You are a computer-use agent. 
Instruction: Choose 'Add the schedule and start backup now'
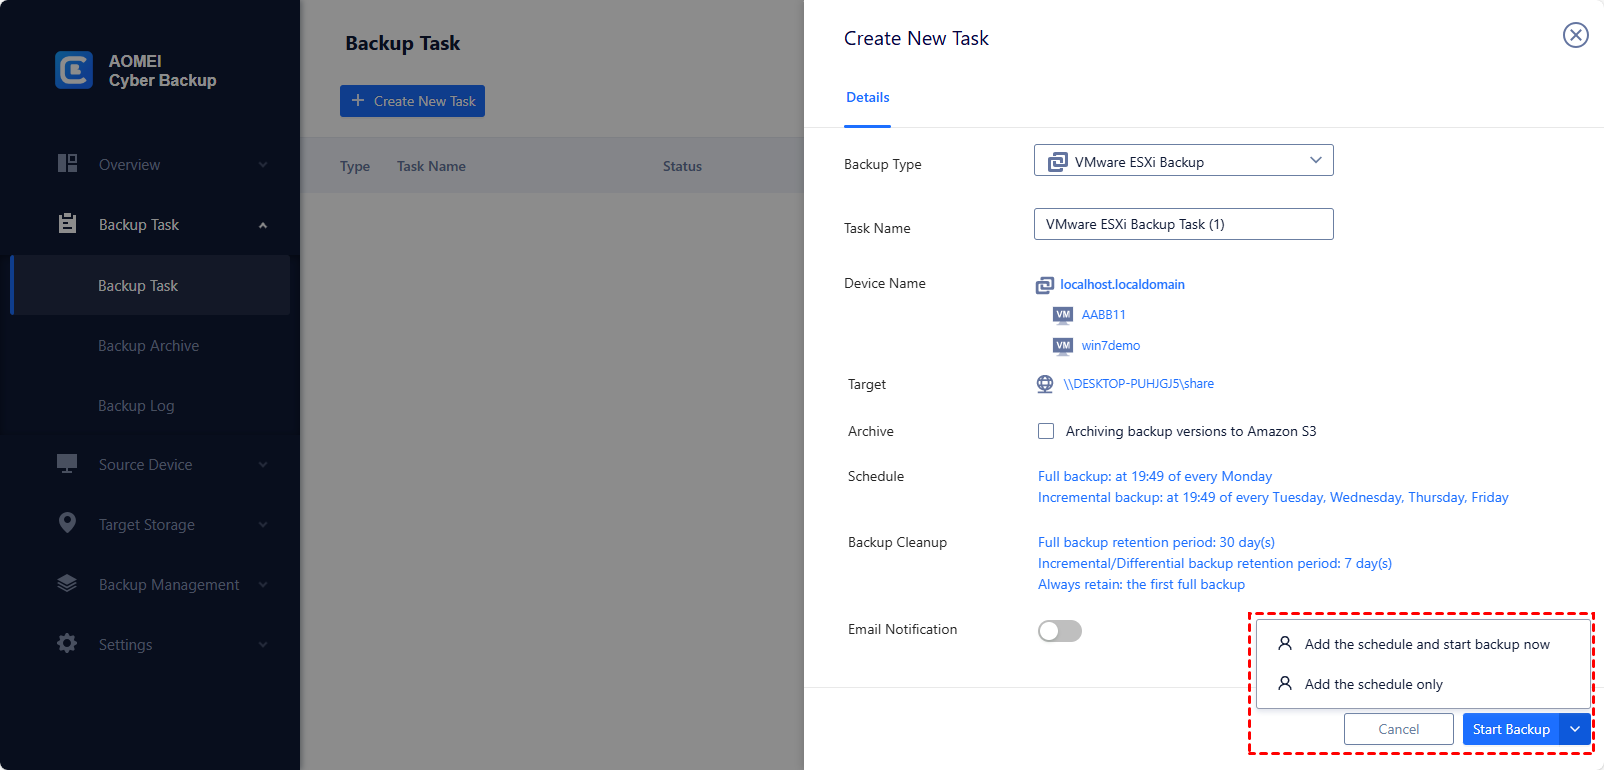coord(1426,645)
